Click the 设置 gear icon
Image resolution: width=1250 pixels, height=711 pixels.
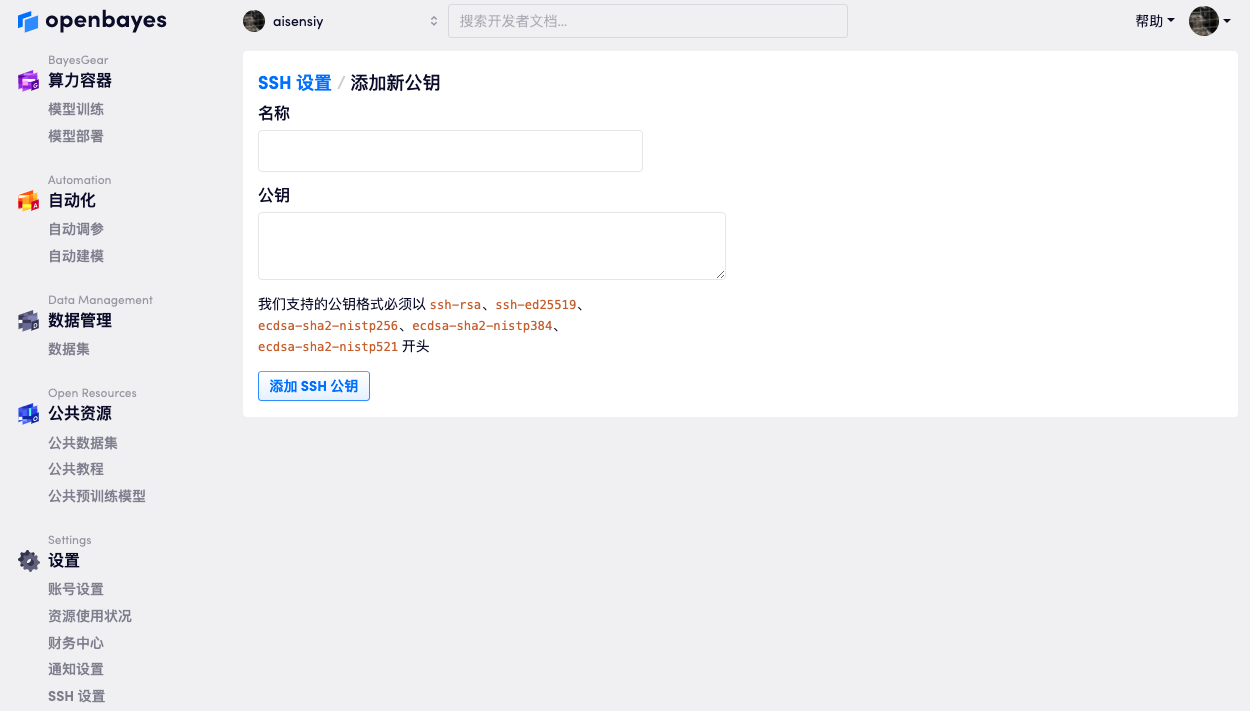29,561
